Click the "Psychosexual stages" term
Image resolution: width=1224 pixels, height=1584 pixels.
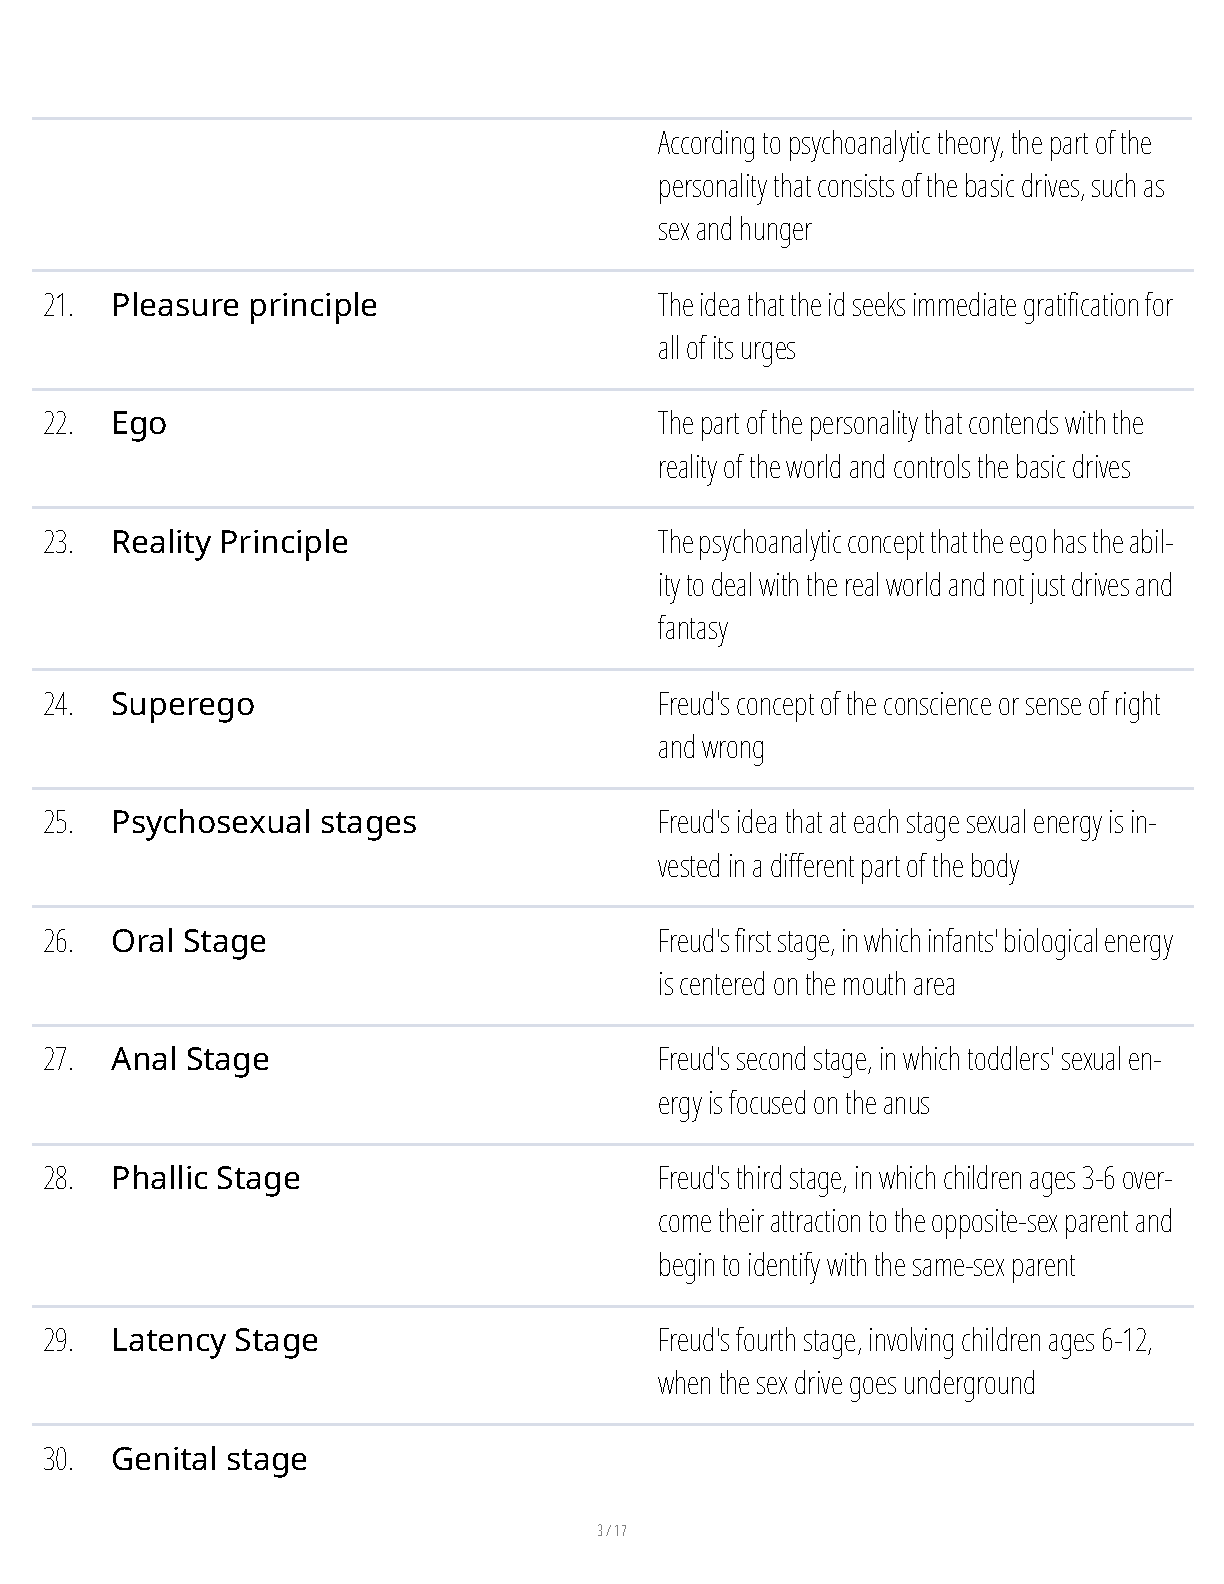point(264,823)
